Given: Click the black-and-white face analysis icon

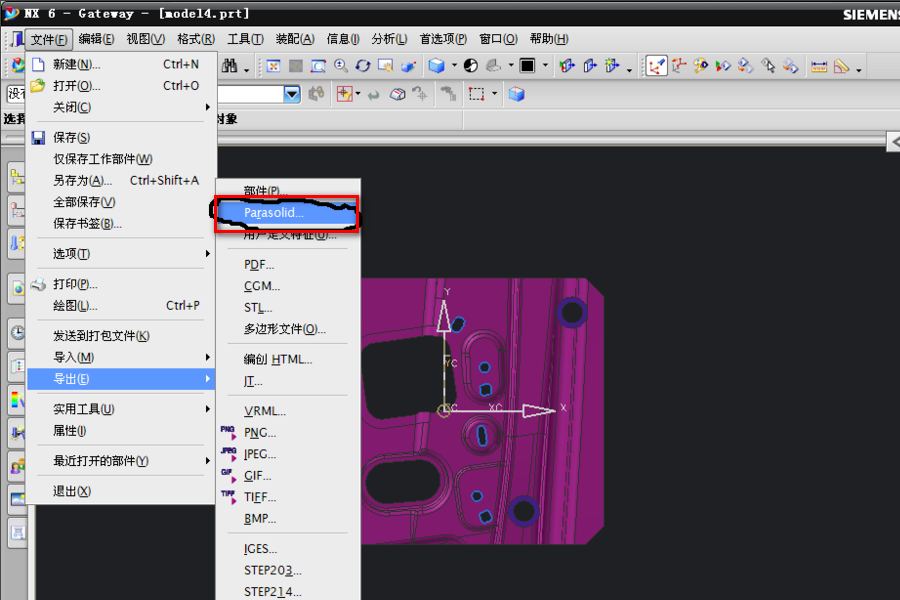Looking at the screenshot, I should pos(471,66).
